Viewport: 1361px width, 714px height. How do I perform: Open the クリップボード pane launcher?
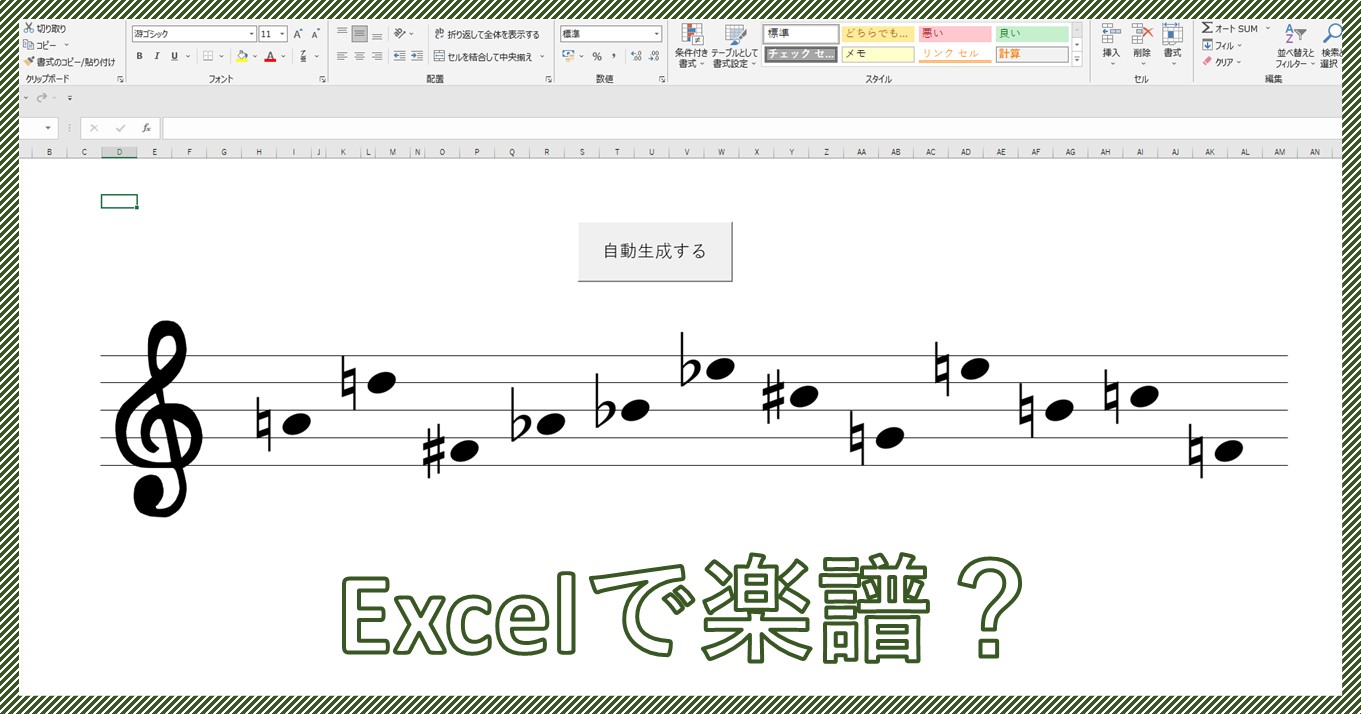click(120, 79)
